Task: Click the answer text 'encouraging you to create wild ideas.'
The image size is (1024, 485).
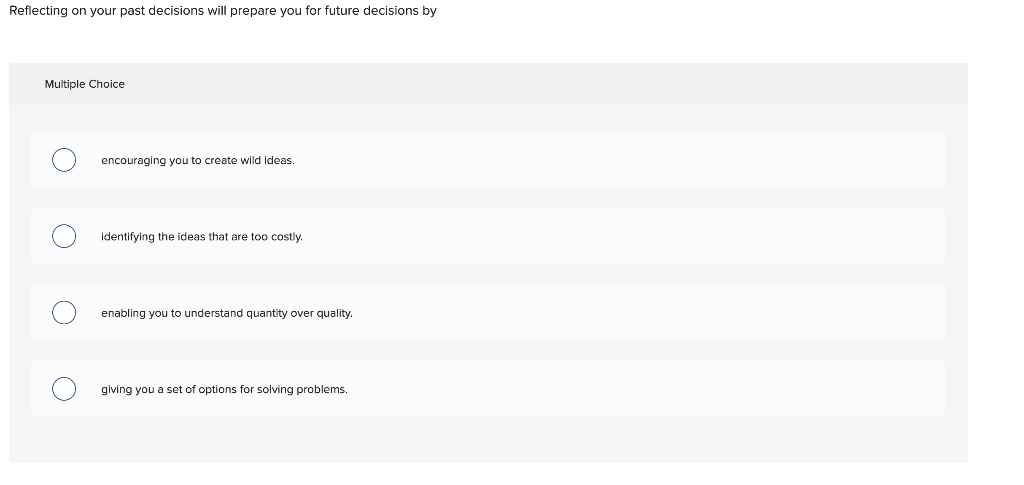Action: pos(197,160)
